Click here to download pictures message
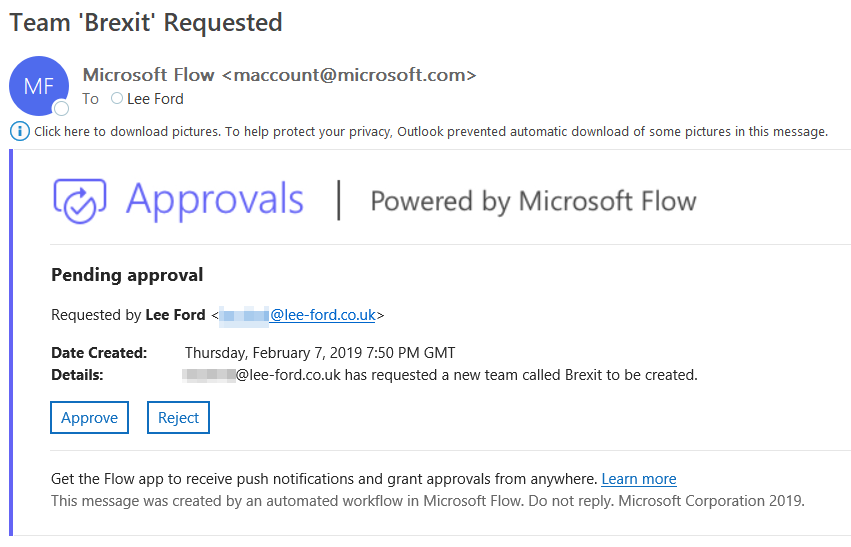Image resolution: width=851 pixels, height=547 pixels. click(431, 131)
